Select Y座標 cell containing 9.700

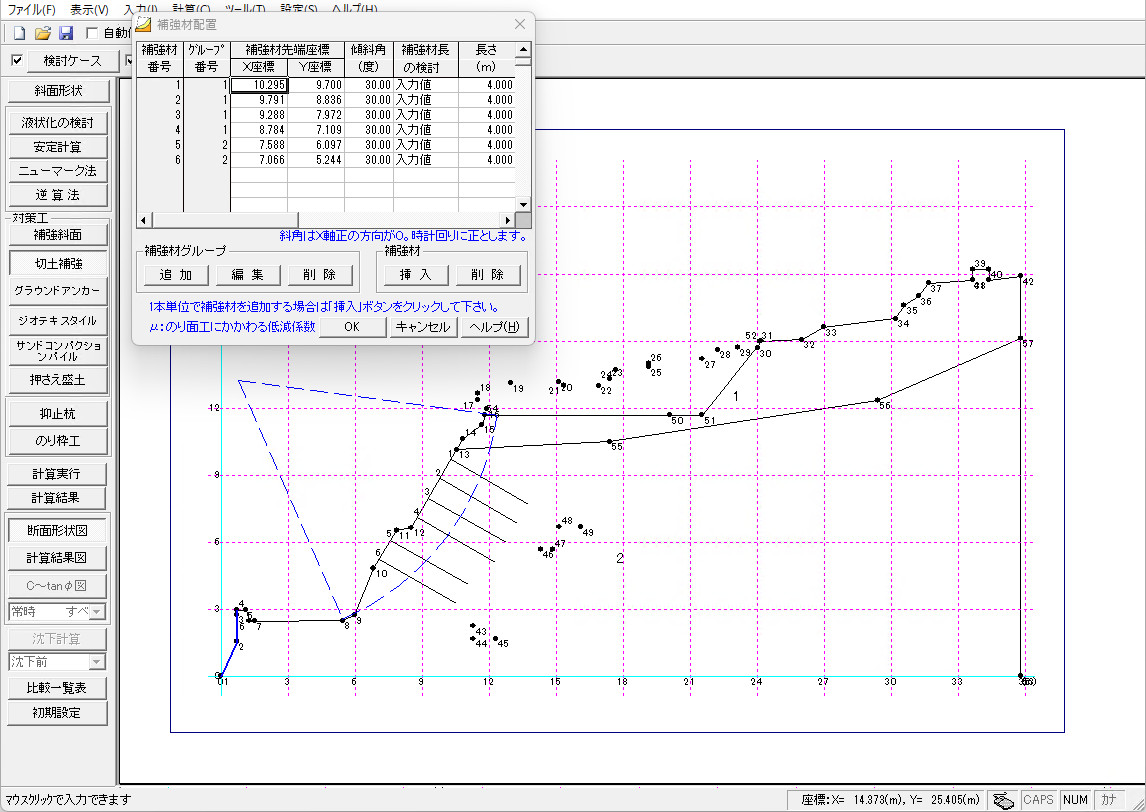316,85
